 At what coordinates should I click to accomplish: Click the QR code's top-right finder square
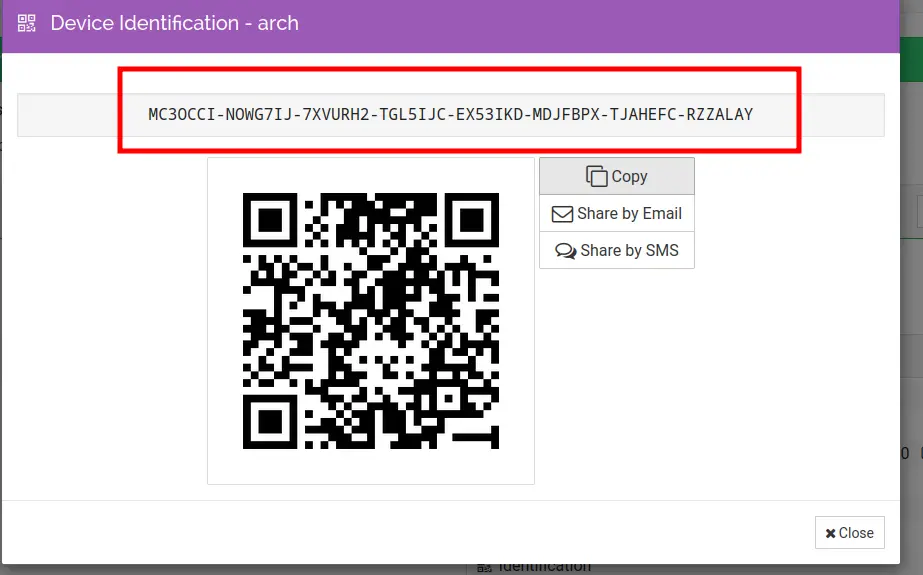click(x=472, y=220)
